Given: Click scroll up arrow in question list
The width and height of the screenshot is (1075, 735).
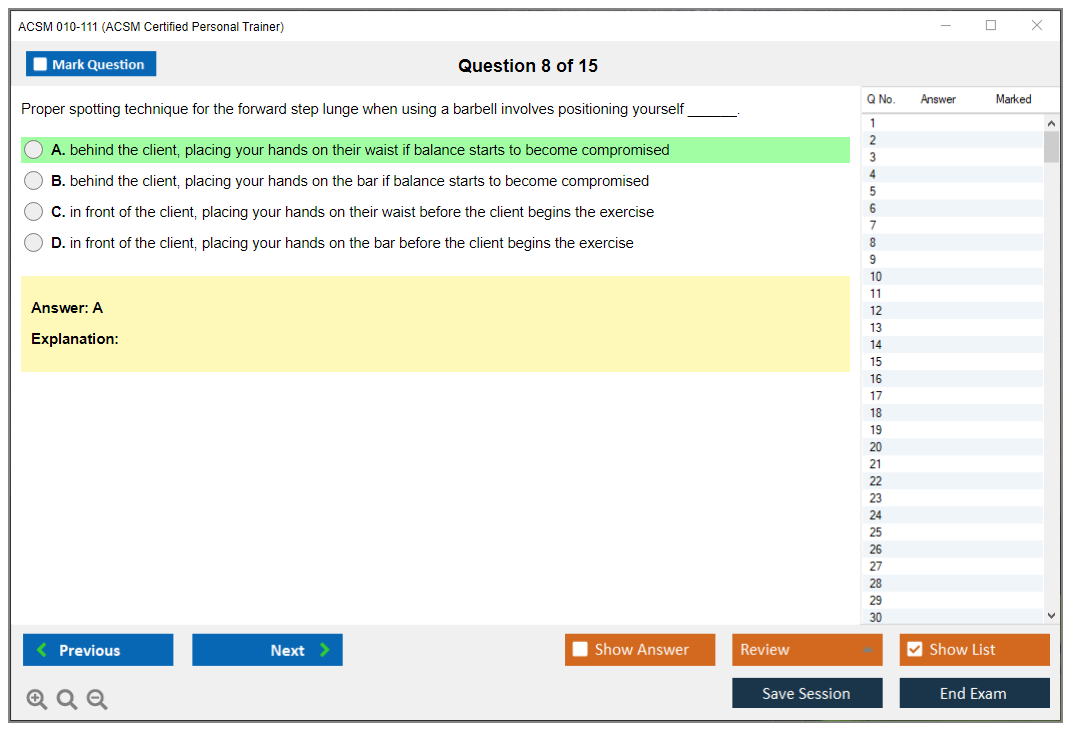Looking at the screenshot, I should coord(1050,123).
